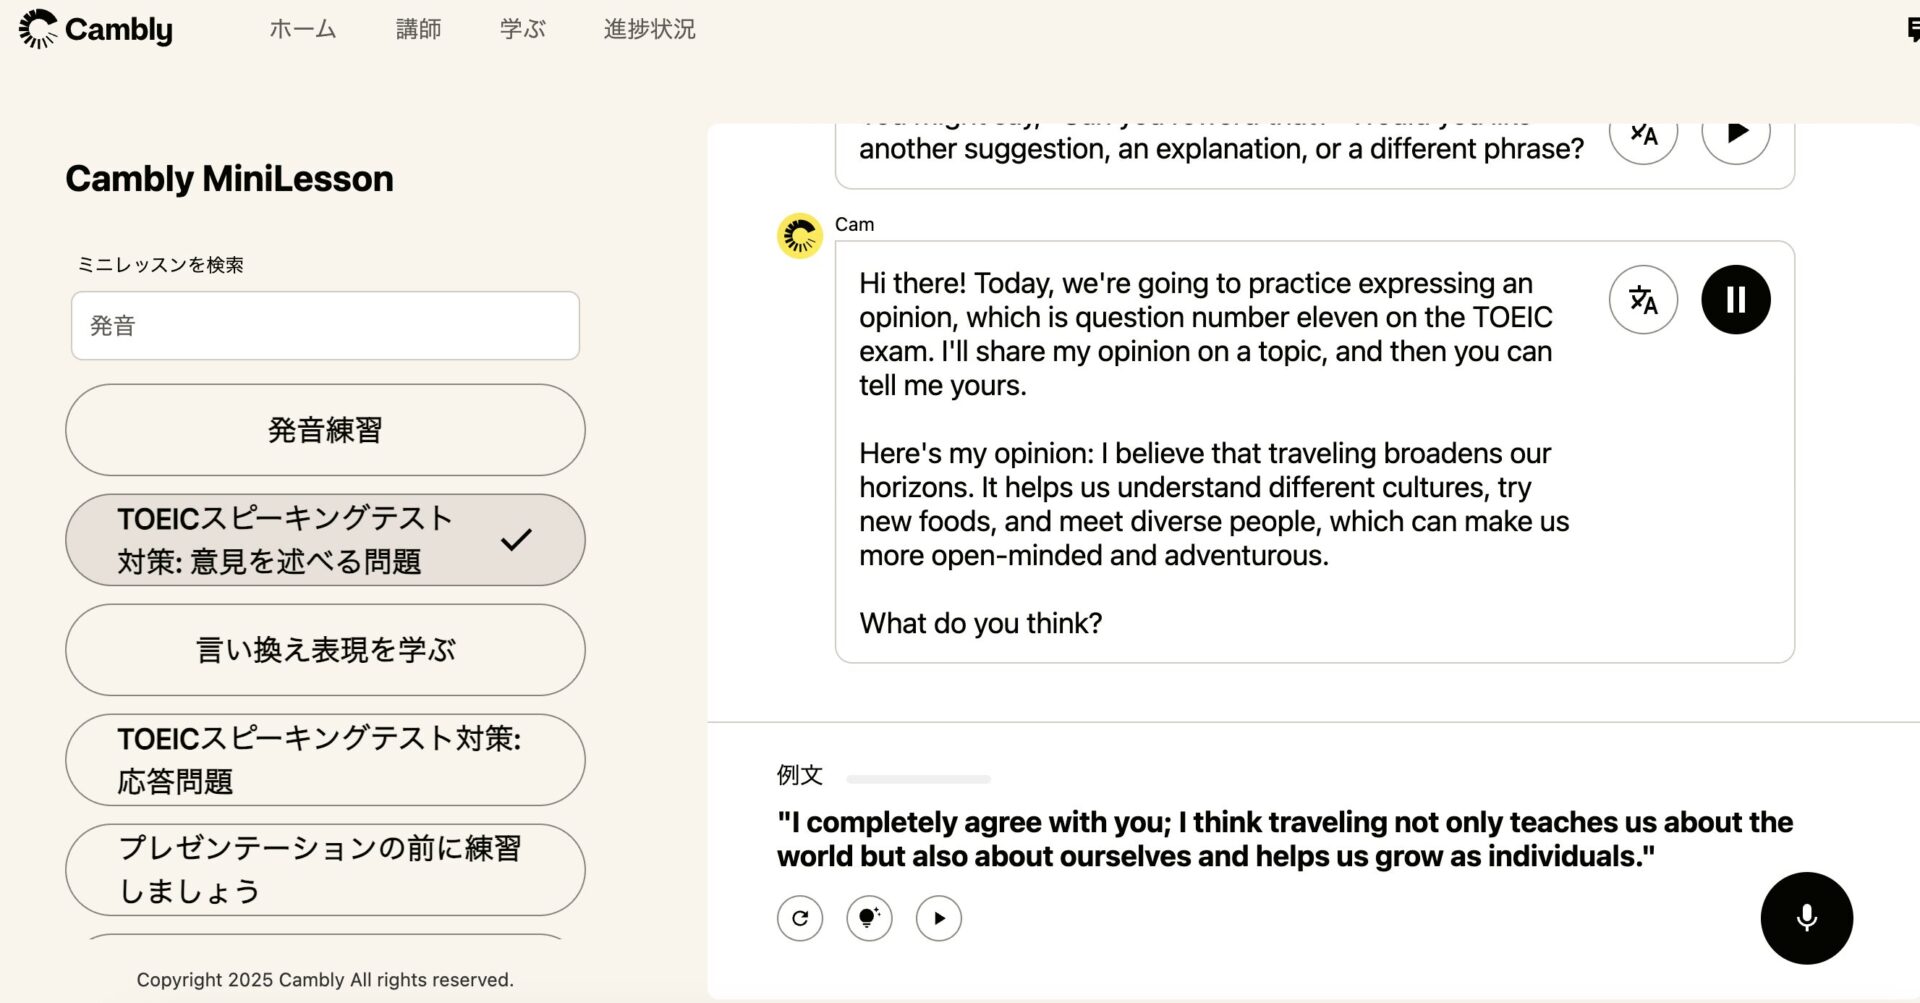This screenshot has width=1920, height=1003.
Task: Deselect the checked TOEIC opinion lesson
Action: 324,540
